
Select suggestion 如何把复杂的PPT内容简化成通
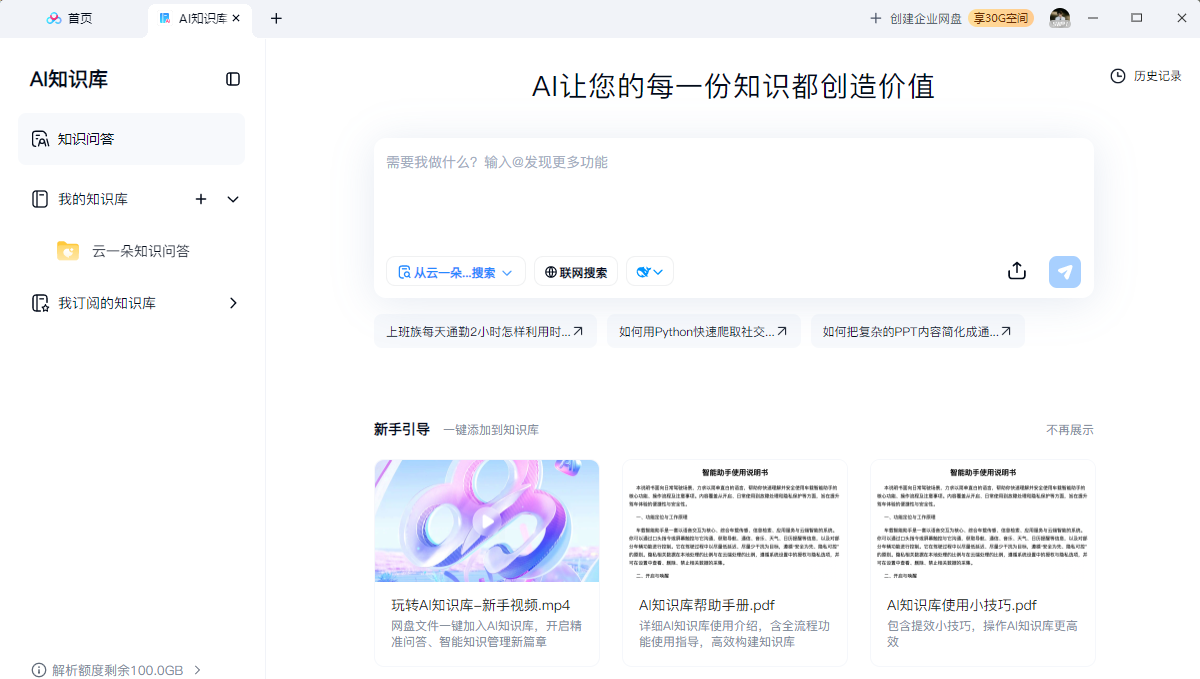click(x=917, y=331)
